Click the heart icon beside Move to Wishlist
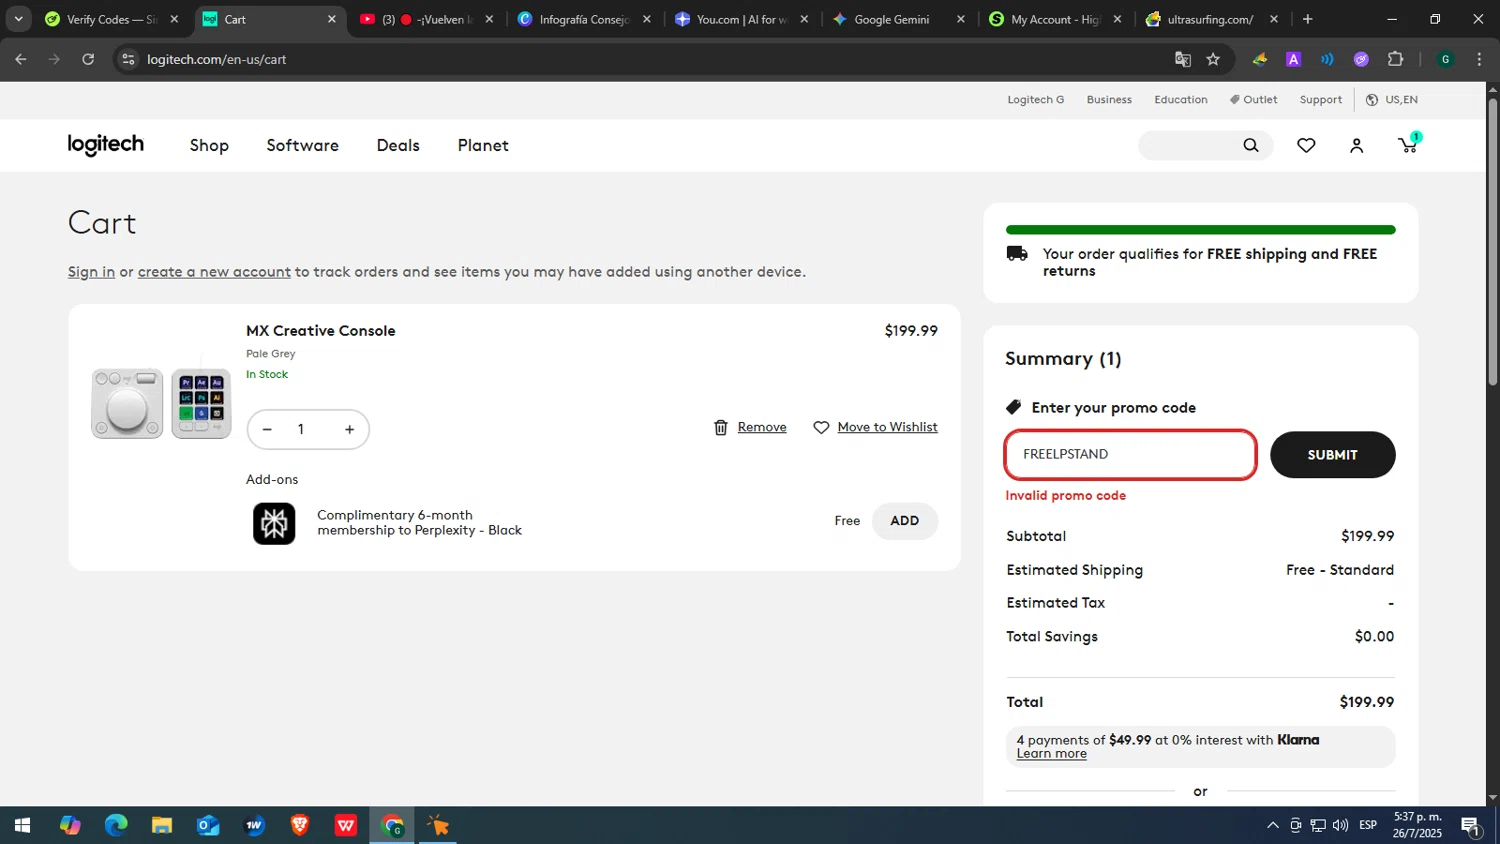 (x=821, y=428)
